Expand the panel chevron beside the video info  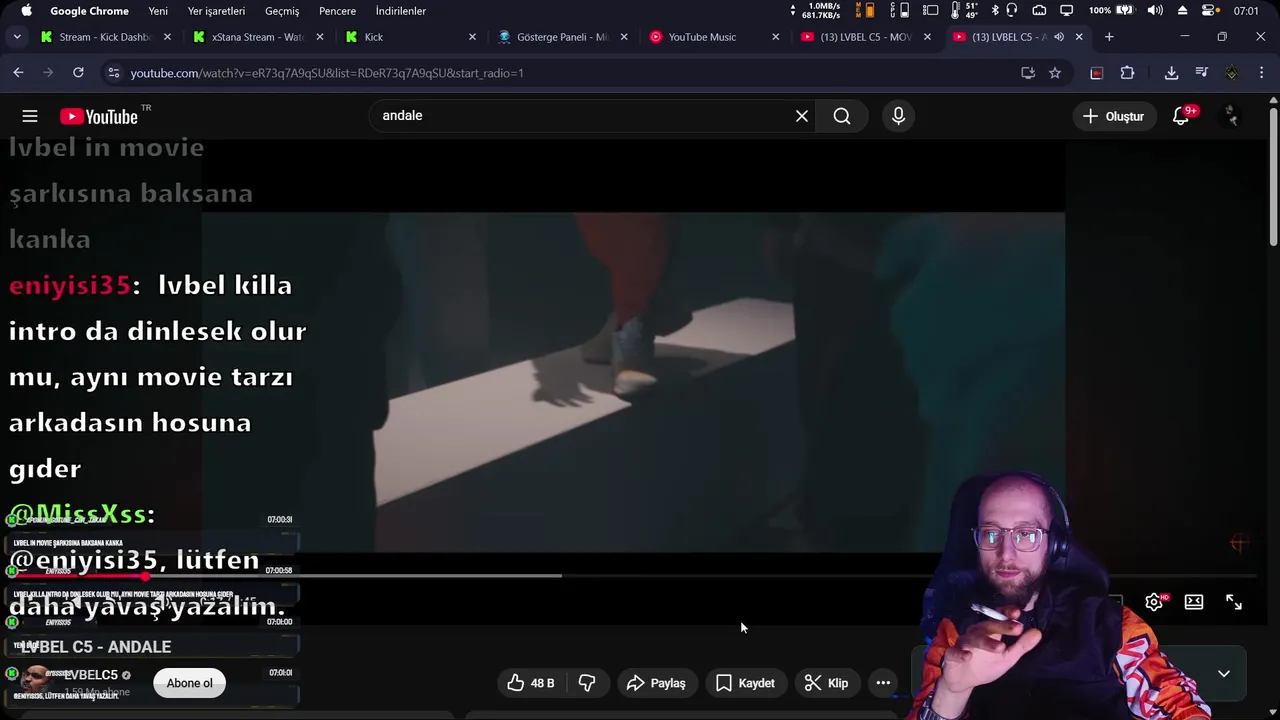pyautogui.click(x=1224, y=674)
